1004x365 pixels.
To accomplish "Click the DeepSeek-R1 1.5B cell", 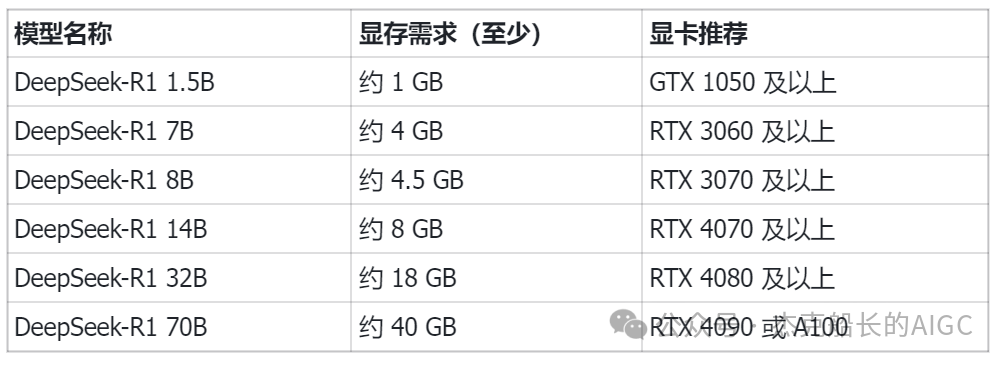I will 179,82.
